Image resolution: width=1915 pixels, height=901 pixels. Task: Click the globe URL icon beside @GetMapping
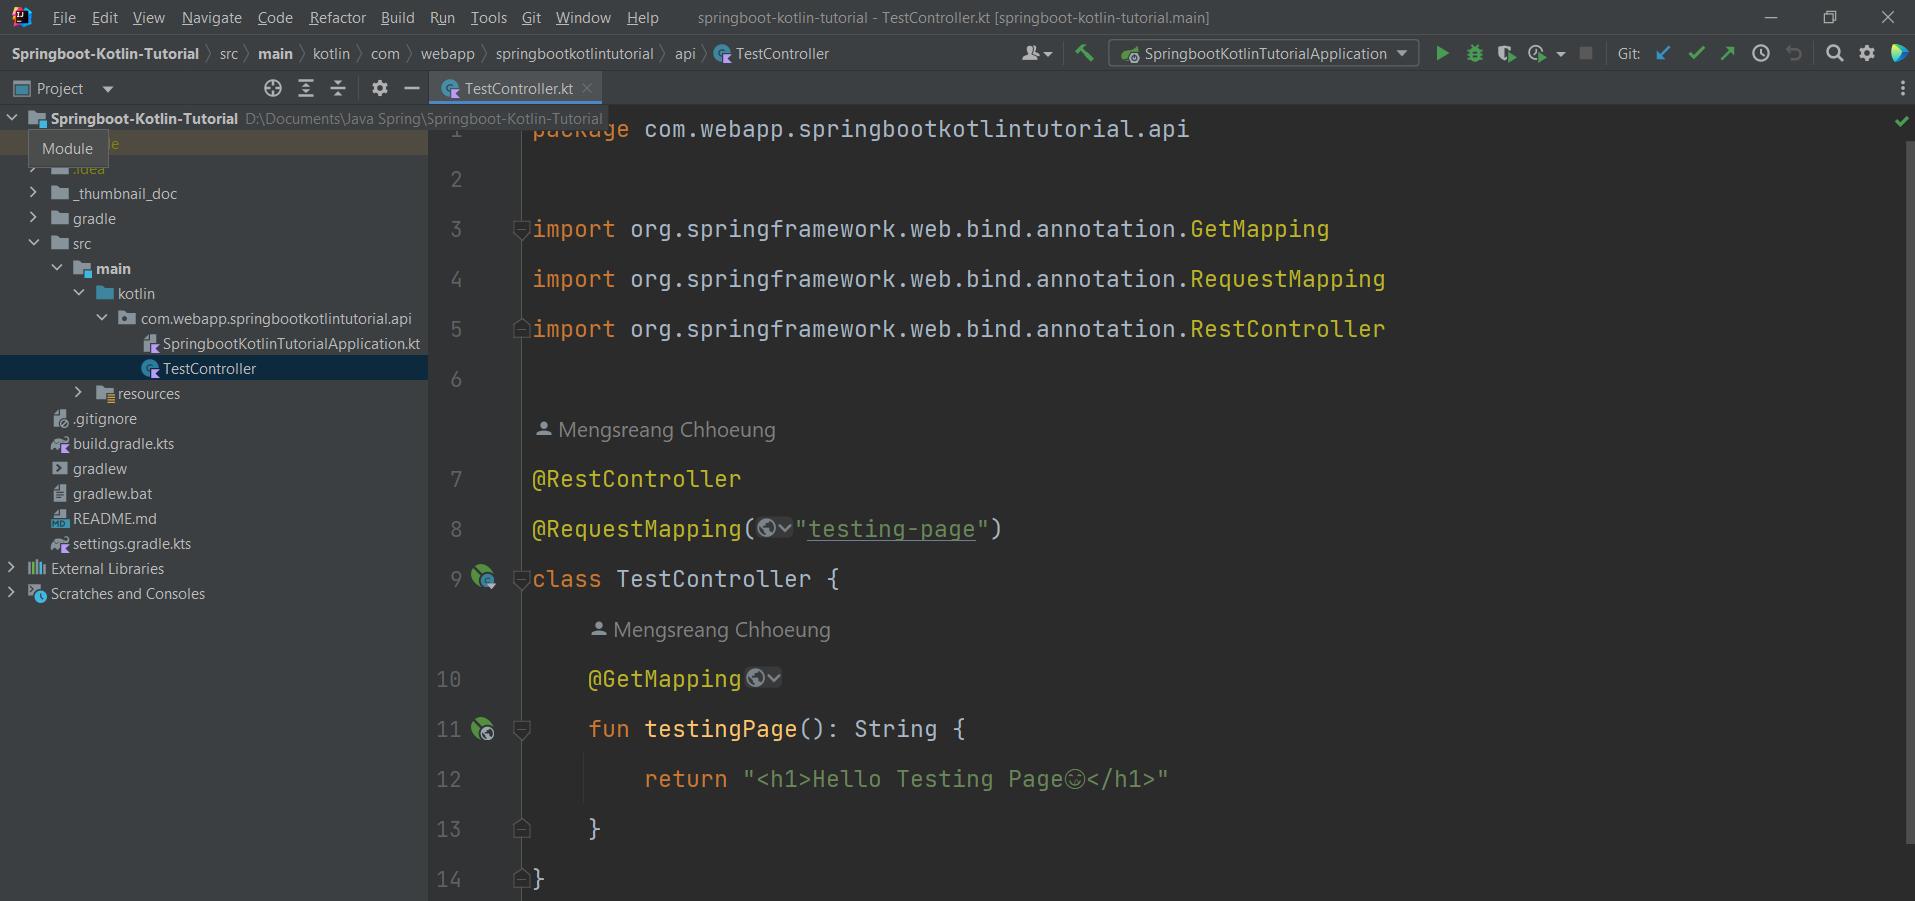pyautogui.click(x=763, y=678)
